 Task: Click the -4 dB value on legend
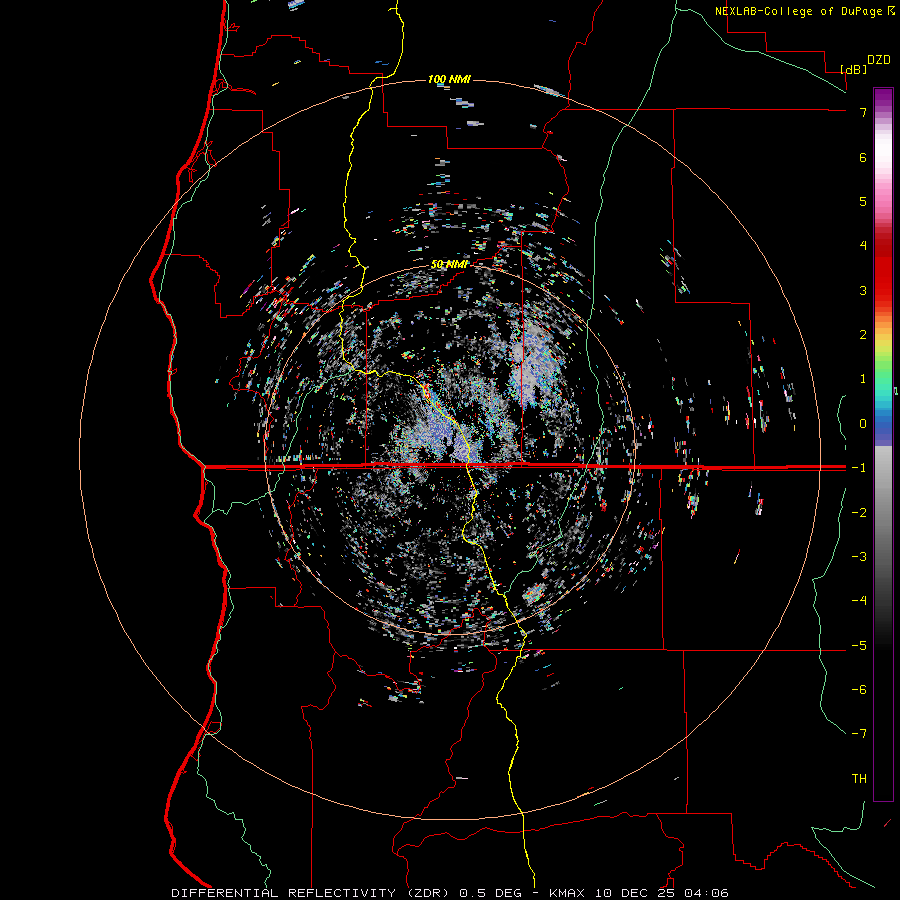click(x=859, y=600)
